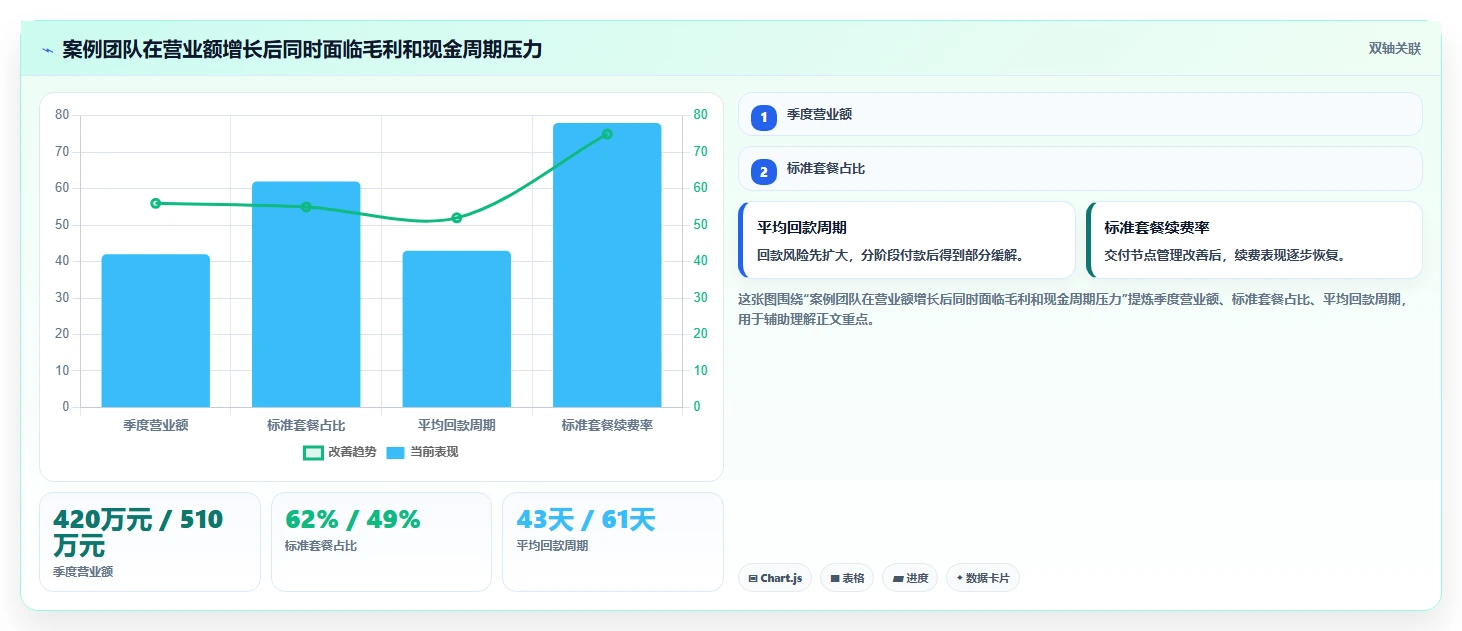Click the 季度营业额 bar in the chart
Viewport: 1462px width, 631px height.
click(x=156, y=331)
